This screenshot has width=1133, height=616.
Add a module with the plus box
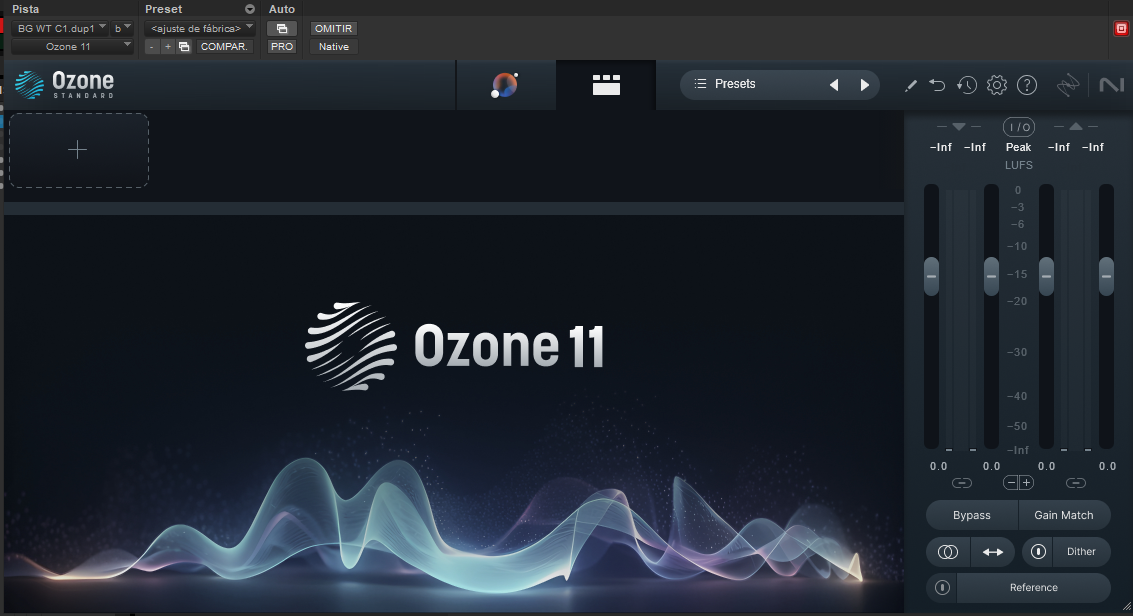[79, 150]
